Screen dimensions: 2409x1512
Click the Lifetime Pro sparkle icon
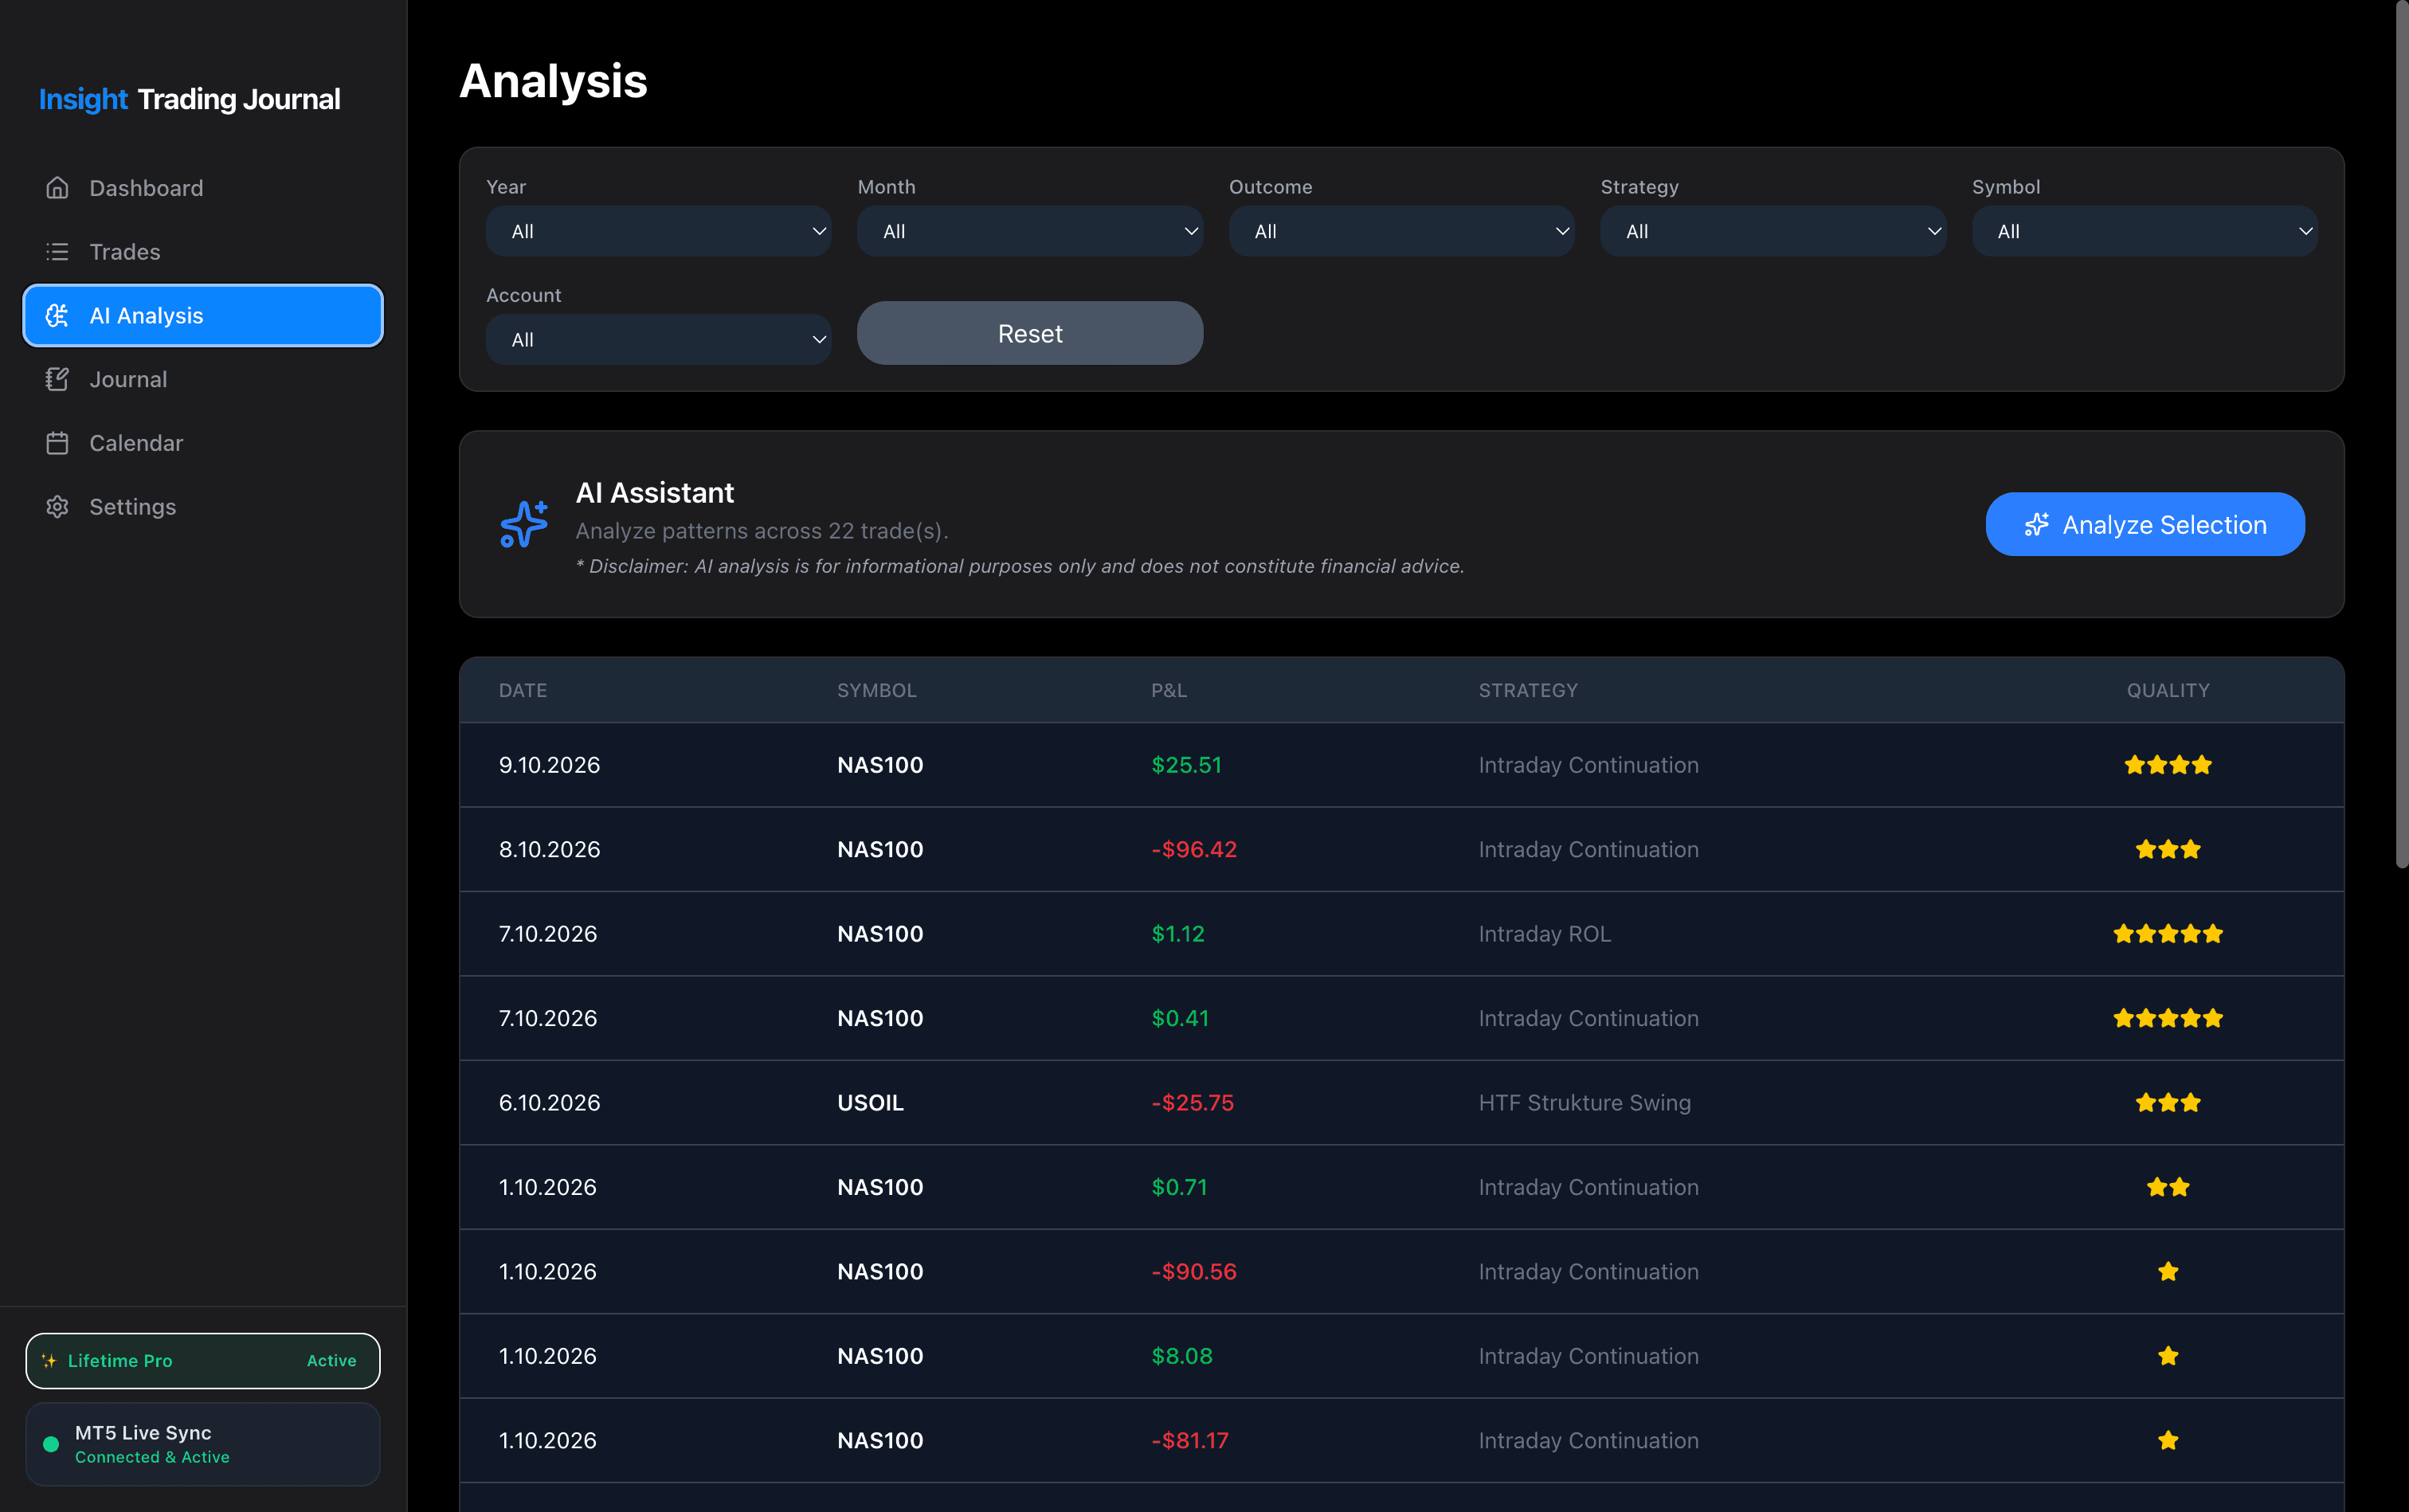click(49, 1361)
